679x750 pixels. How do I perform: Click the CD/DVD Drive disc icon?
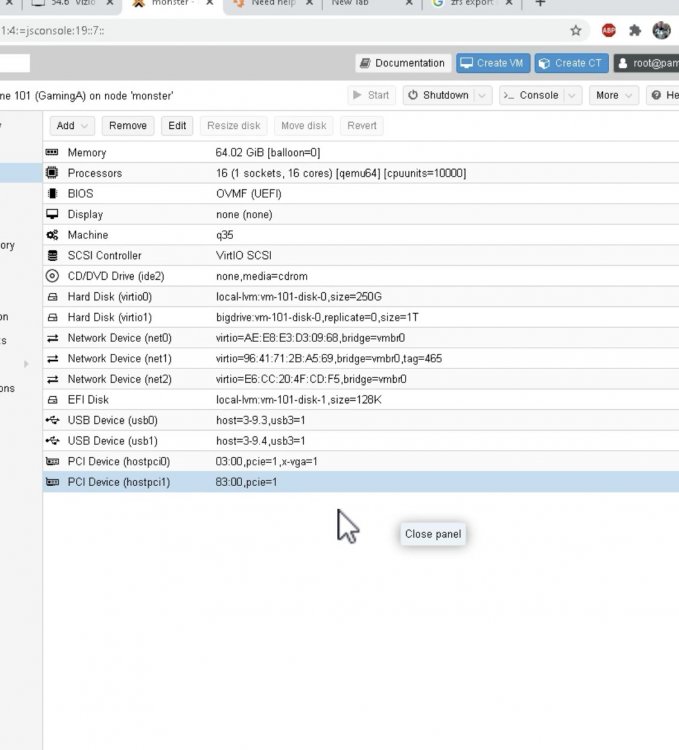click(x=52, y=276)
